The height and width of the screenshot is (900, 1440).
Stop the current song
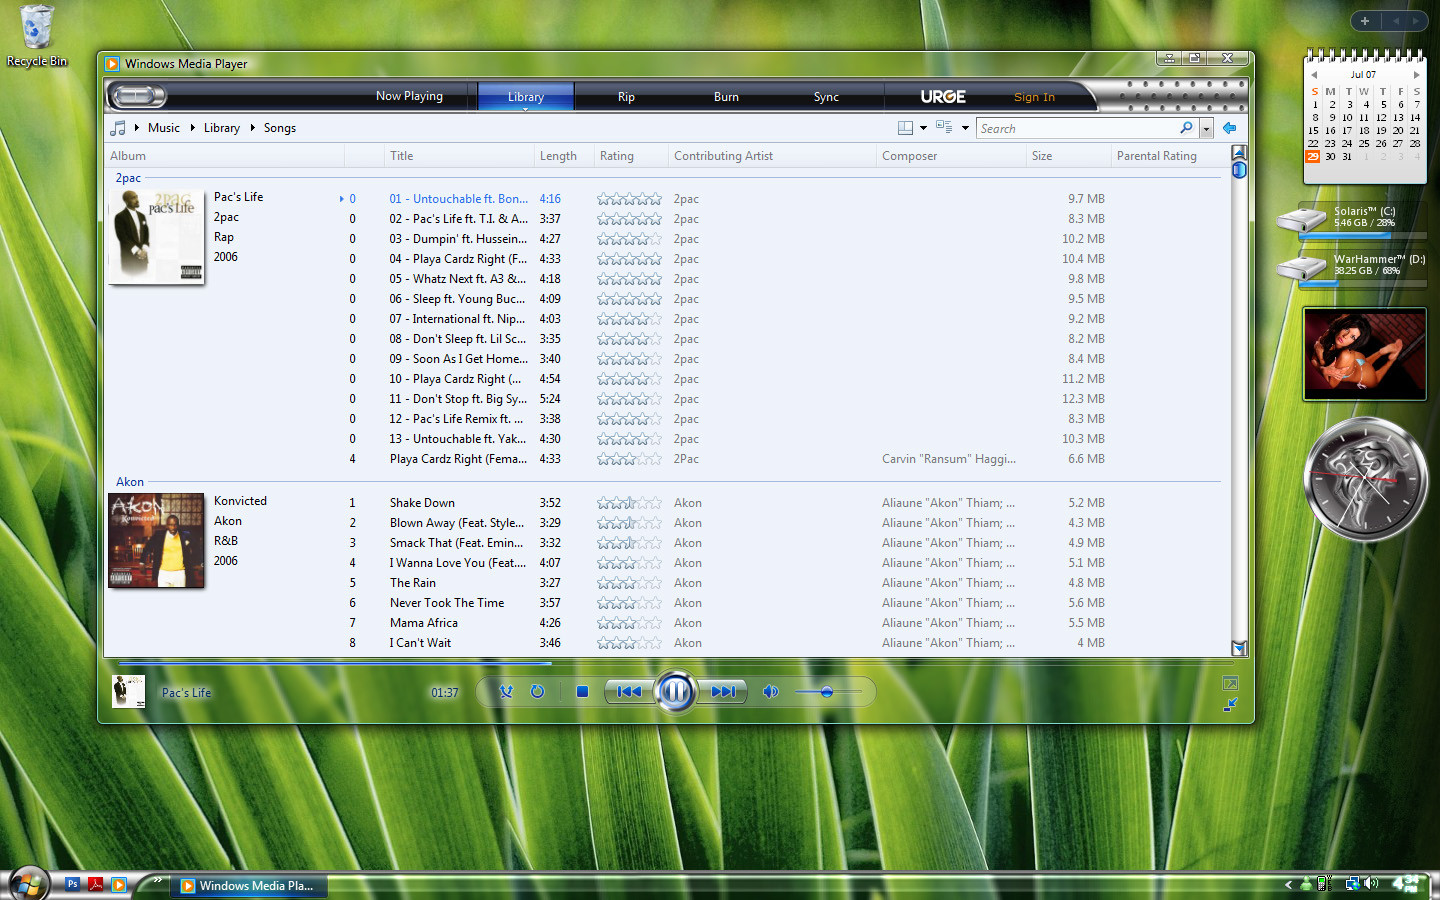pos(582,691)
